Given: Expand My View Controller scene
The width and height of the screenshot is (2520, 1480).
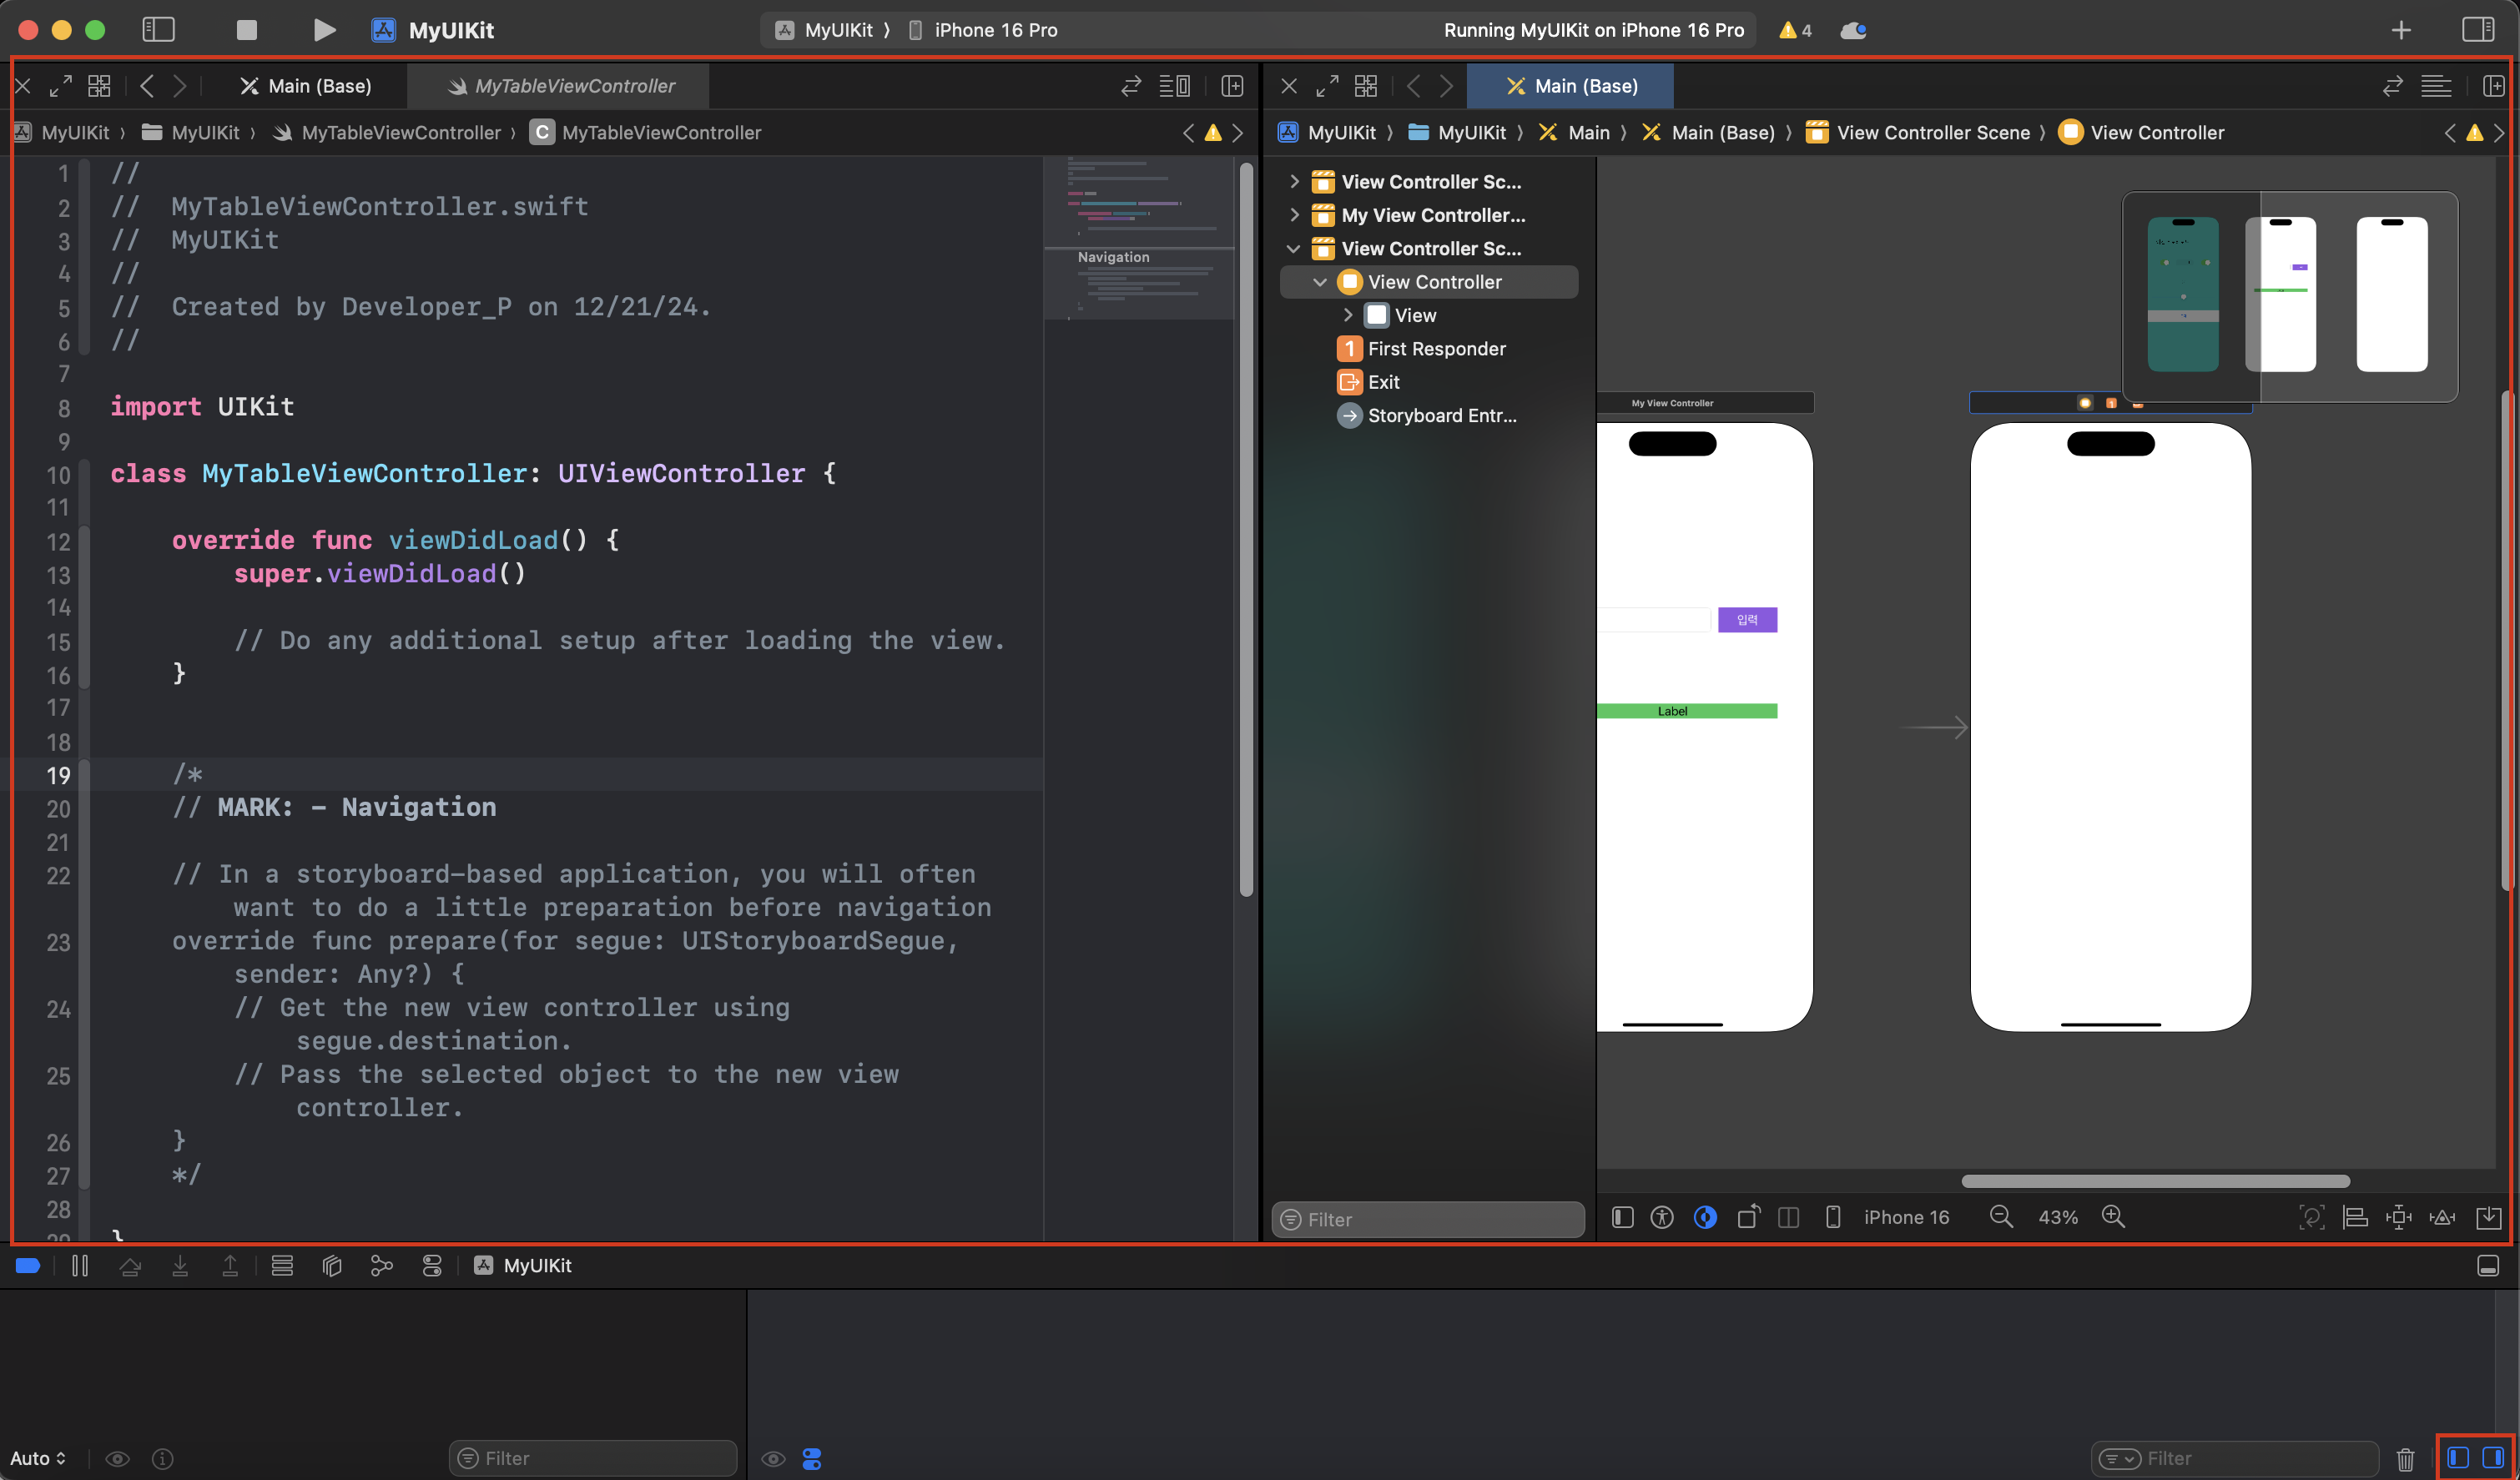Looking at the screenshot, I should [x=1294, y=215].
